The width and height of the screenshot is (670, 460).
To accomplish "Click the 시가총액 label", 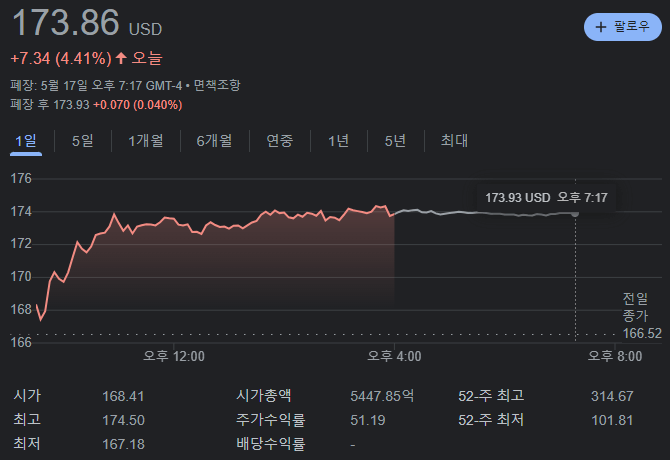I will [x=264, y=395].
